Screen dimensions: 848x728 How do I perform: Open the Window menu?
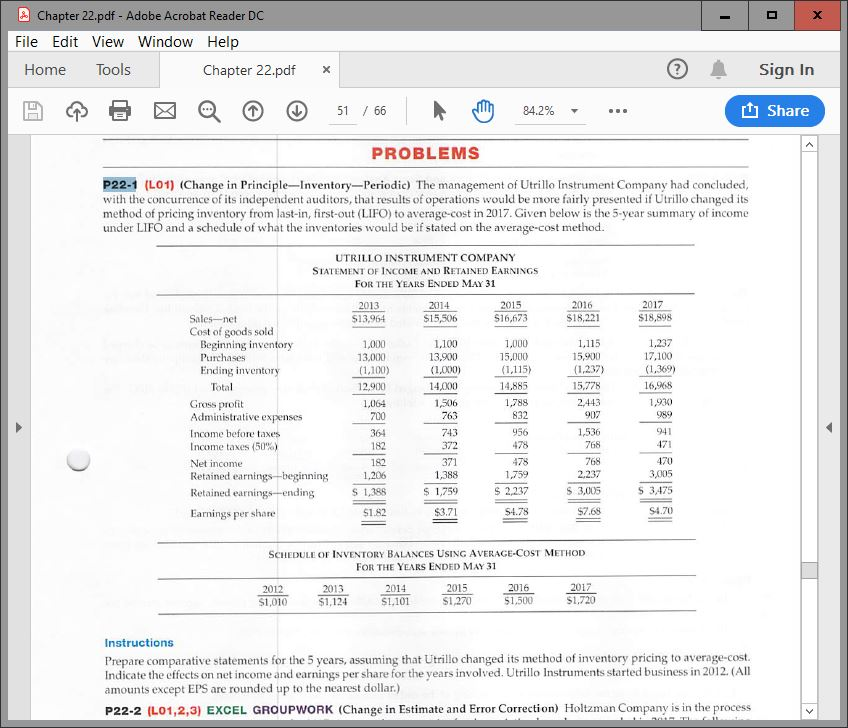click(x=165, y=42)
